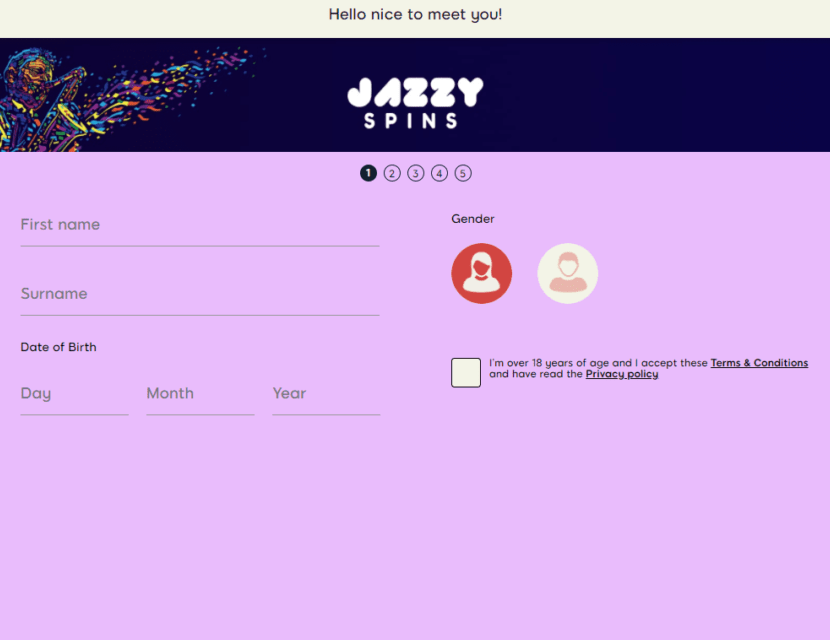Viewport: 830px width, 640px height.
Task: Click the 'Hello nice to meet you!' text
Action: pyautogui.click(x=416, y=14)
